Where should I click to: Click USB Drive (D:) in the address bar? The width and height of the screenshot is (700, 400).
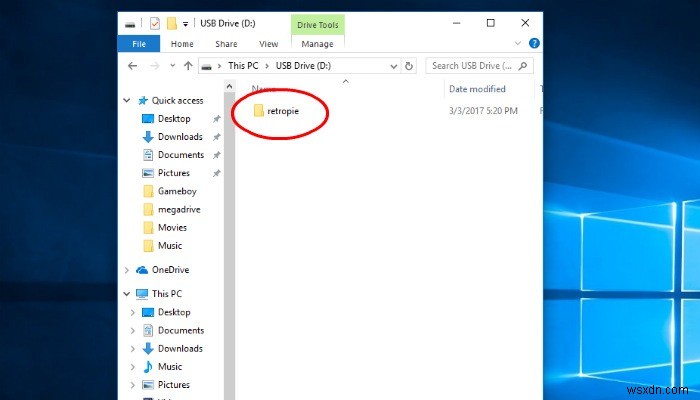pyautogui.click(x=303, y=66)
